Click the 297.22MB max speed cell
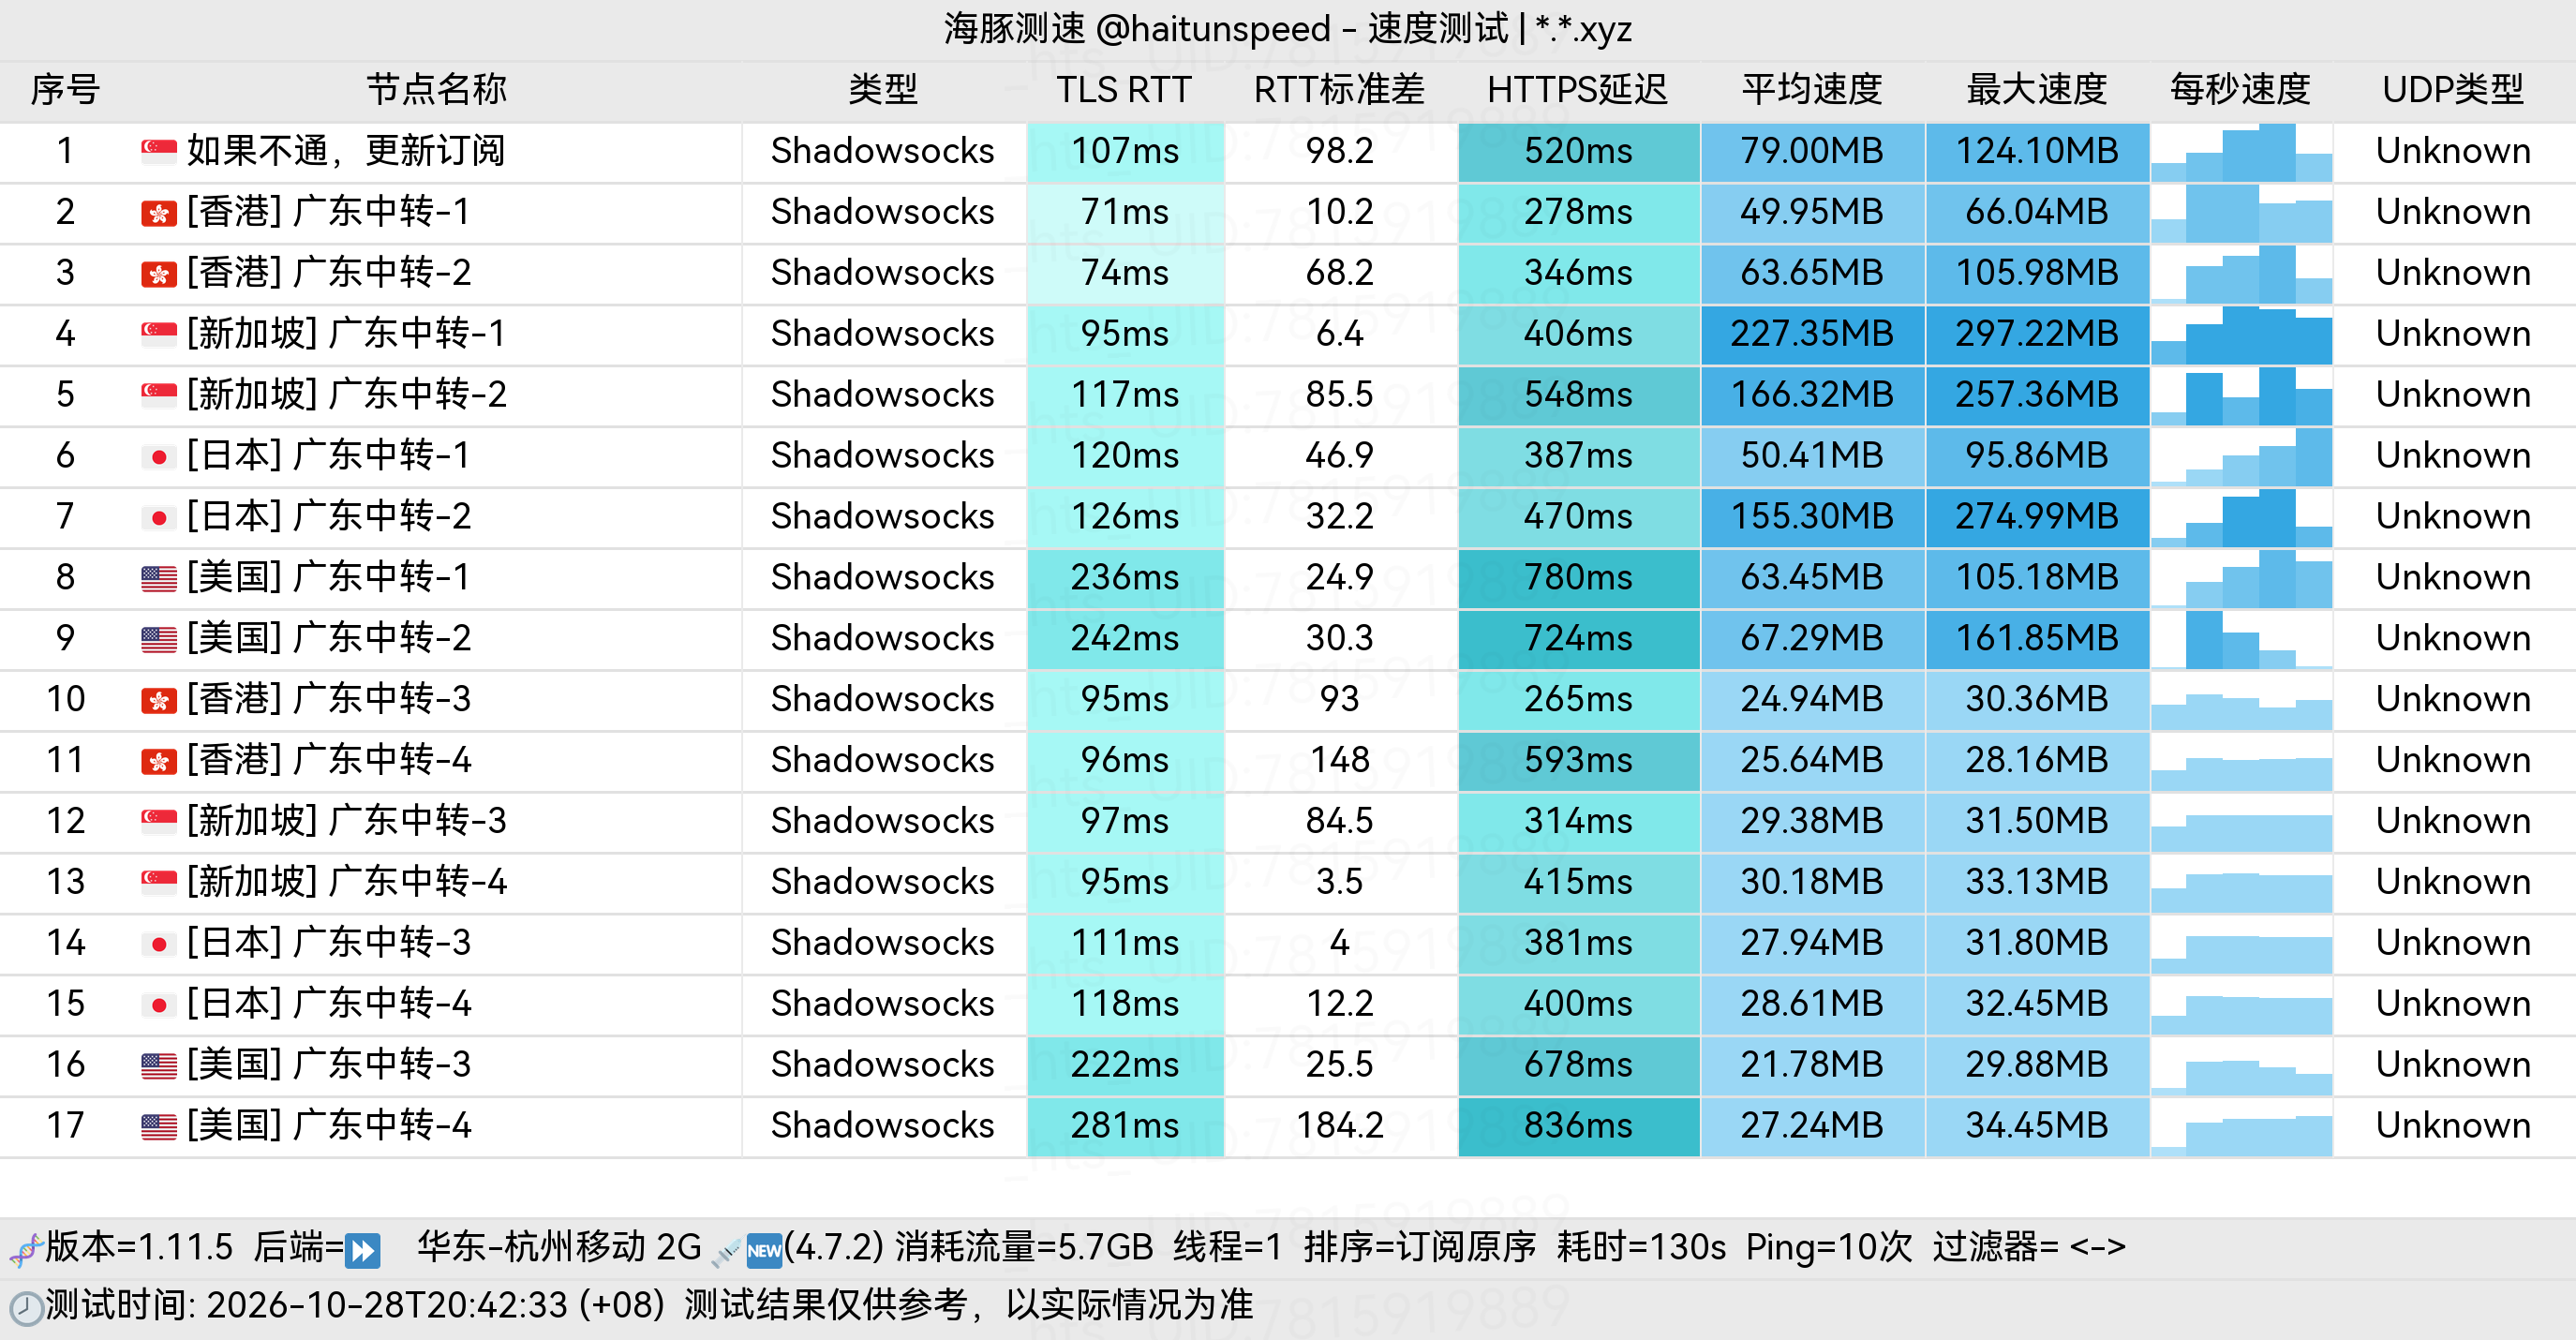Image resolution: width=2576 pixels, height=1340 pixels. [x=2037, y=334]
